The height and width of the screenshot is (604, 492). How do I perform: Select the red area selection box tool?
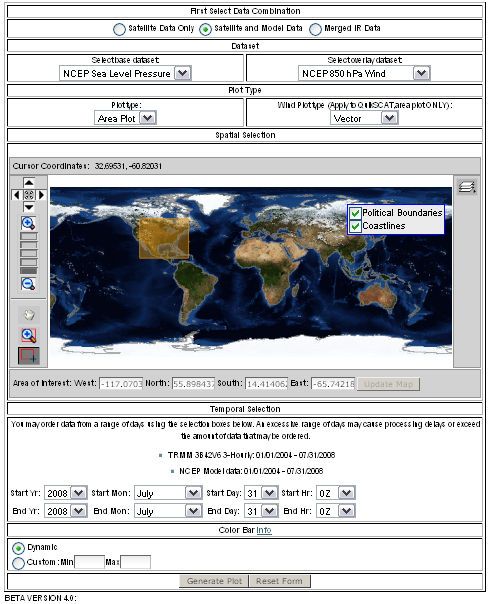(x=29, y=356)
